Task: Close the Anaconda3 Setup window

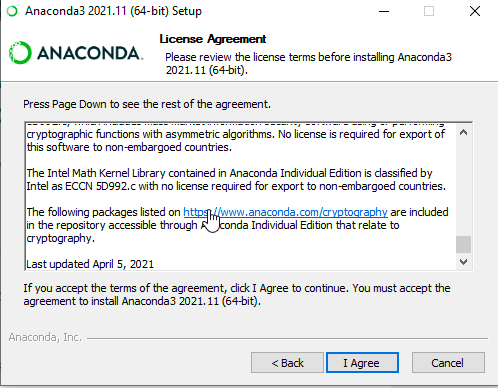Action: [475, 11]
